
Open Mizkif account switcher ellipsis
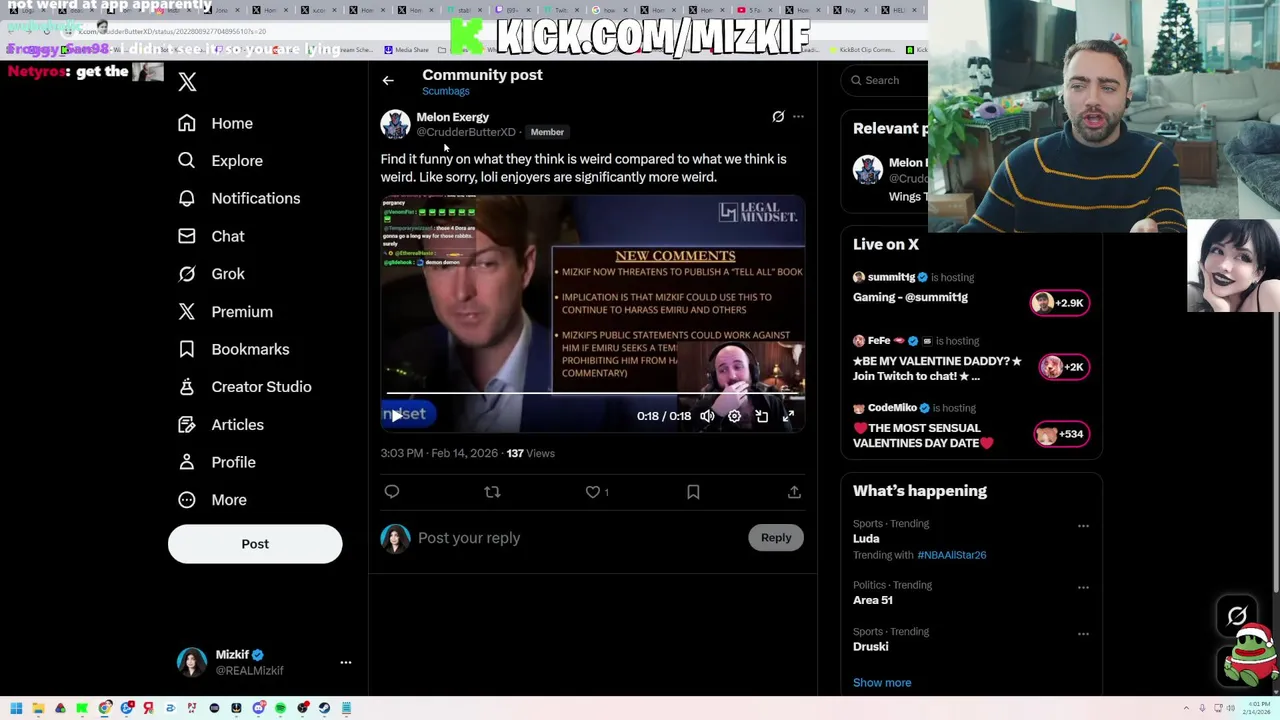coord(346,662)
